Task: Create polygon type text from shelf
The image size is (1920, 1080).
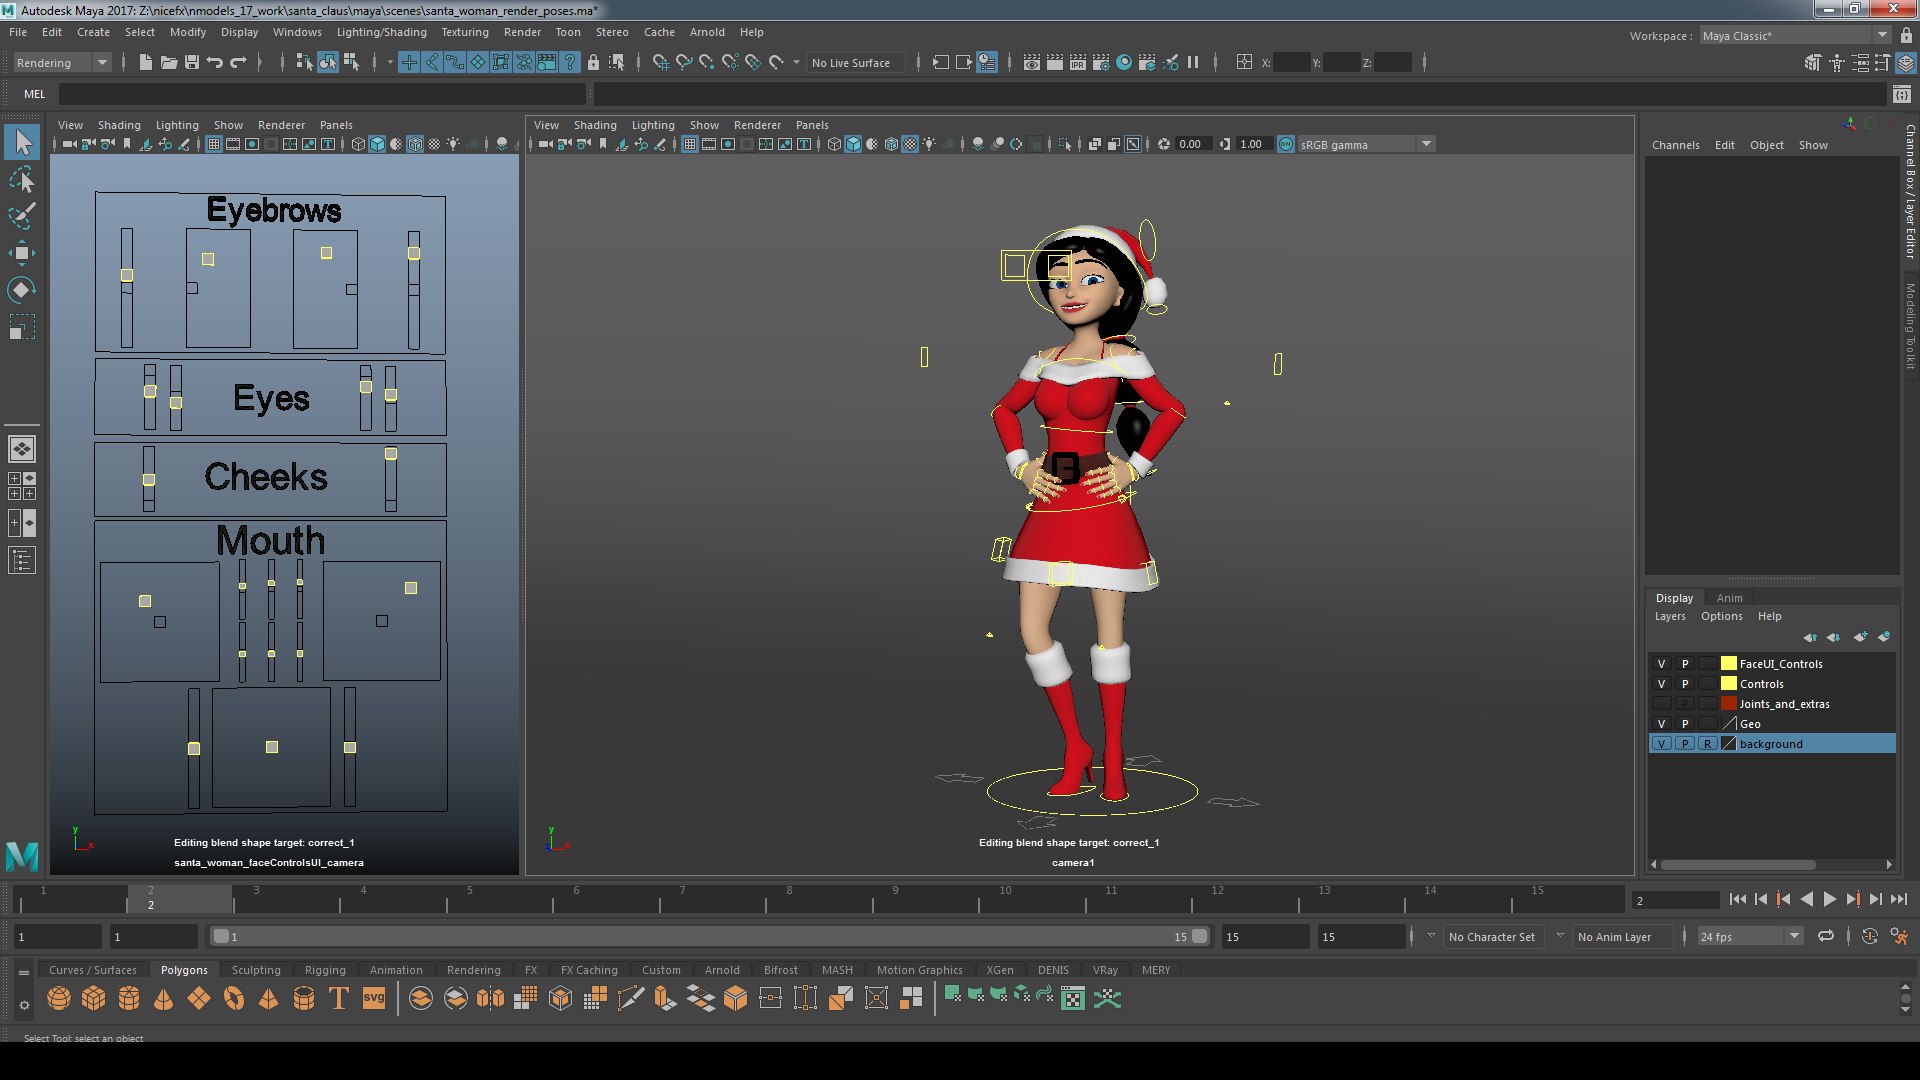Action: [339, 998]
